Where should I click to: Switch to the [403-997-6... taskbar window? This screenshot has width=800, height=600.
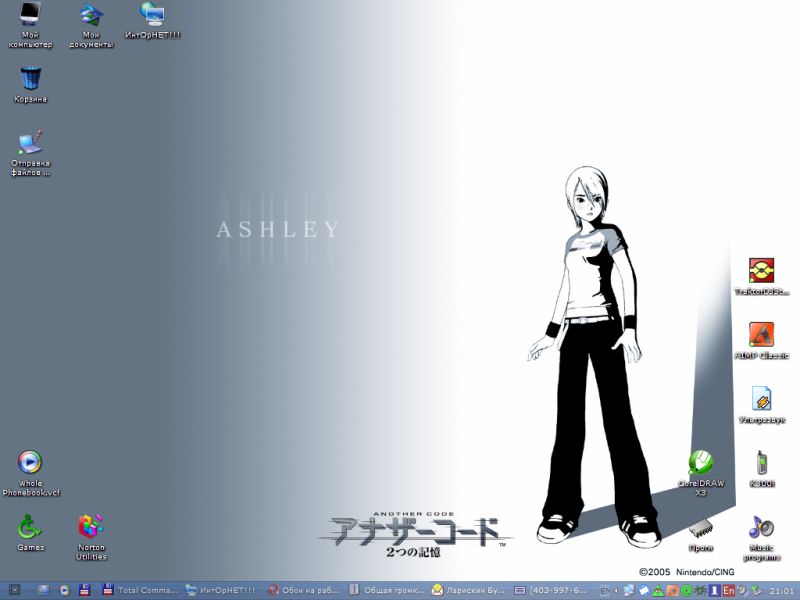coord(551,590)
